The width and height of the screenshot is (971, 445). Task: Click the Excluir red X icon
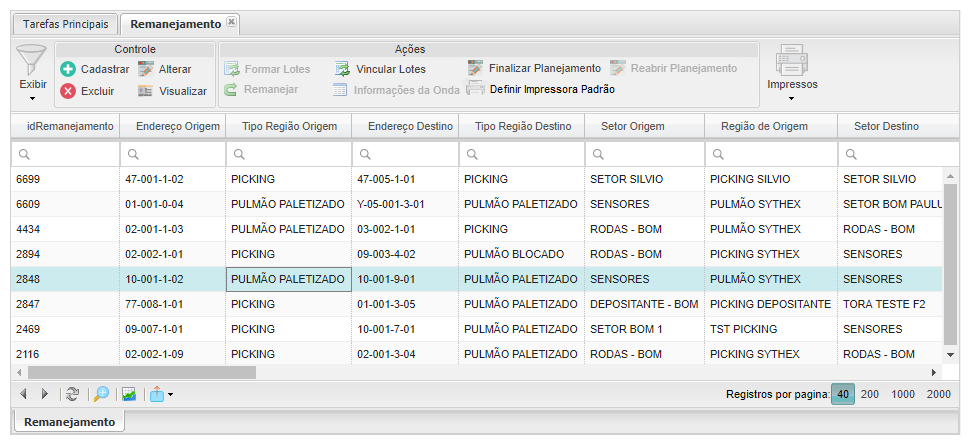68,91
